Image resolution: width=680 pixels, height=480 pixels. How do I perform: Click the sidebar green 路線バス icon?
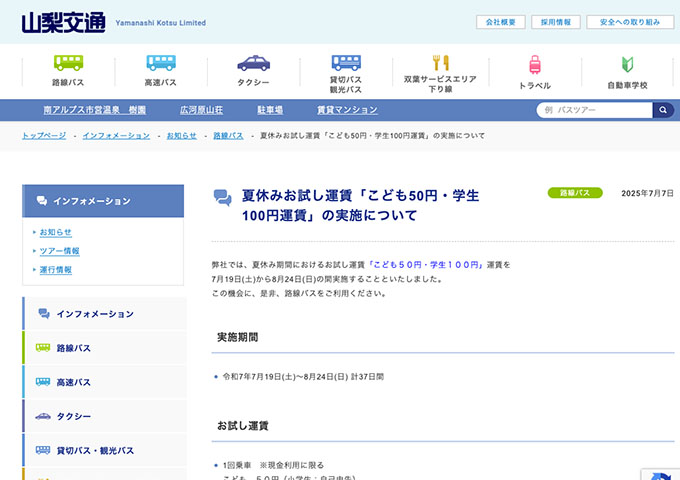tap(43, 347)
